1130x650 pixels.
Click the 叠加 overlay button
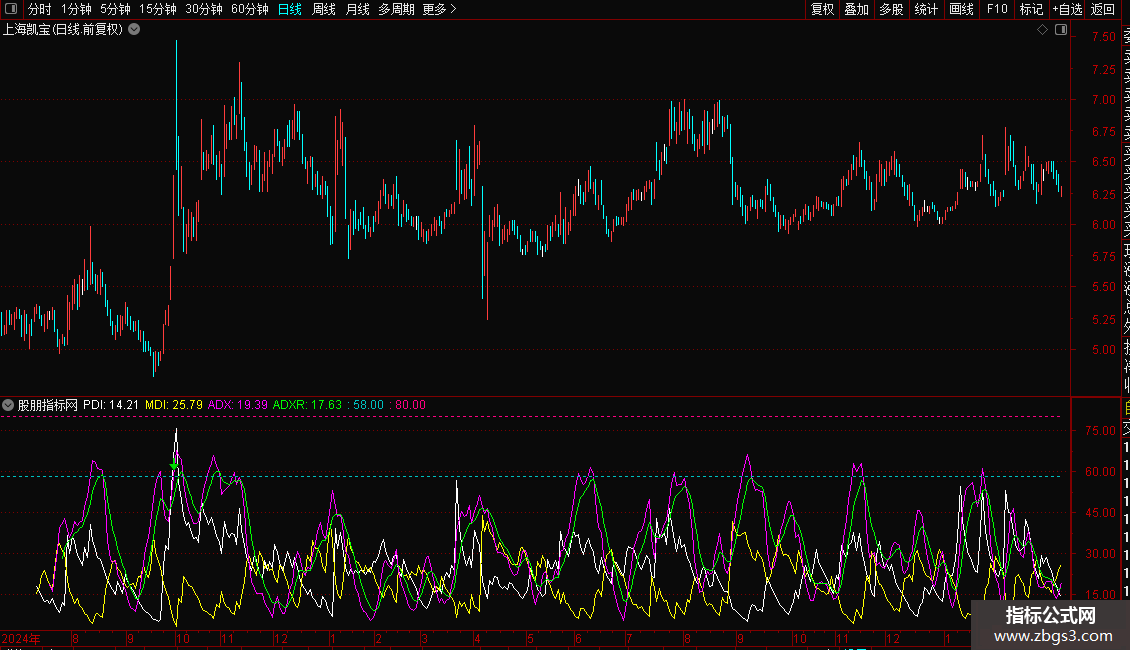[x=857, y=9]
